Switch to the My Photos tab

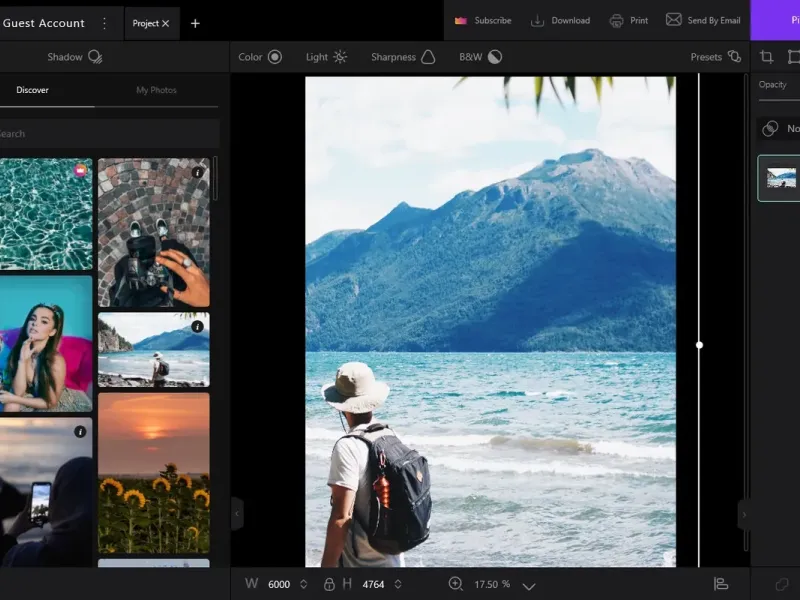point(156,90)
